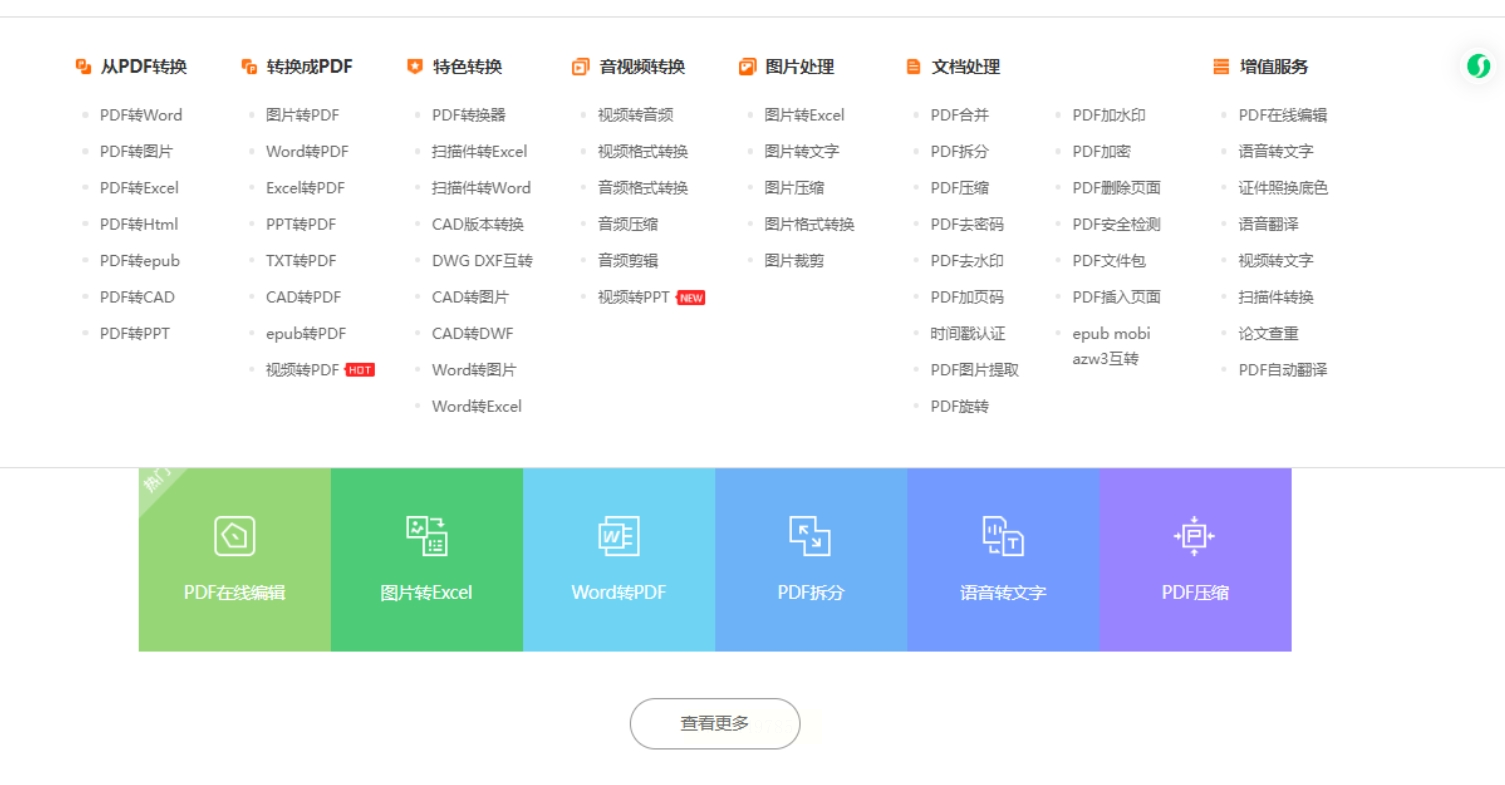Viewport: 1505px width, 785px height.
Task: Open the PDF转Word link
Action: (x=141, y=115)
